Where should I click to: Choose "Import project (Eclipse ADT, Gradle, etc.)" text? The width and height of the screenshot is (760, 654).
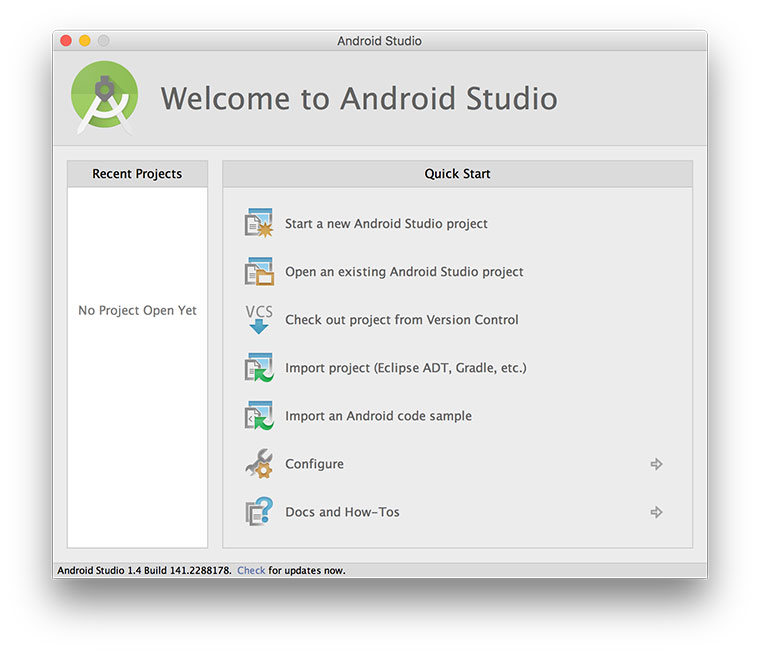click(x=405, y=368)
